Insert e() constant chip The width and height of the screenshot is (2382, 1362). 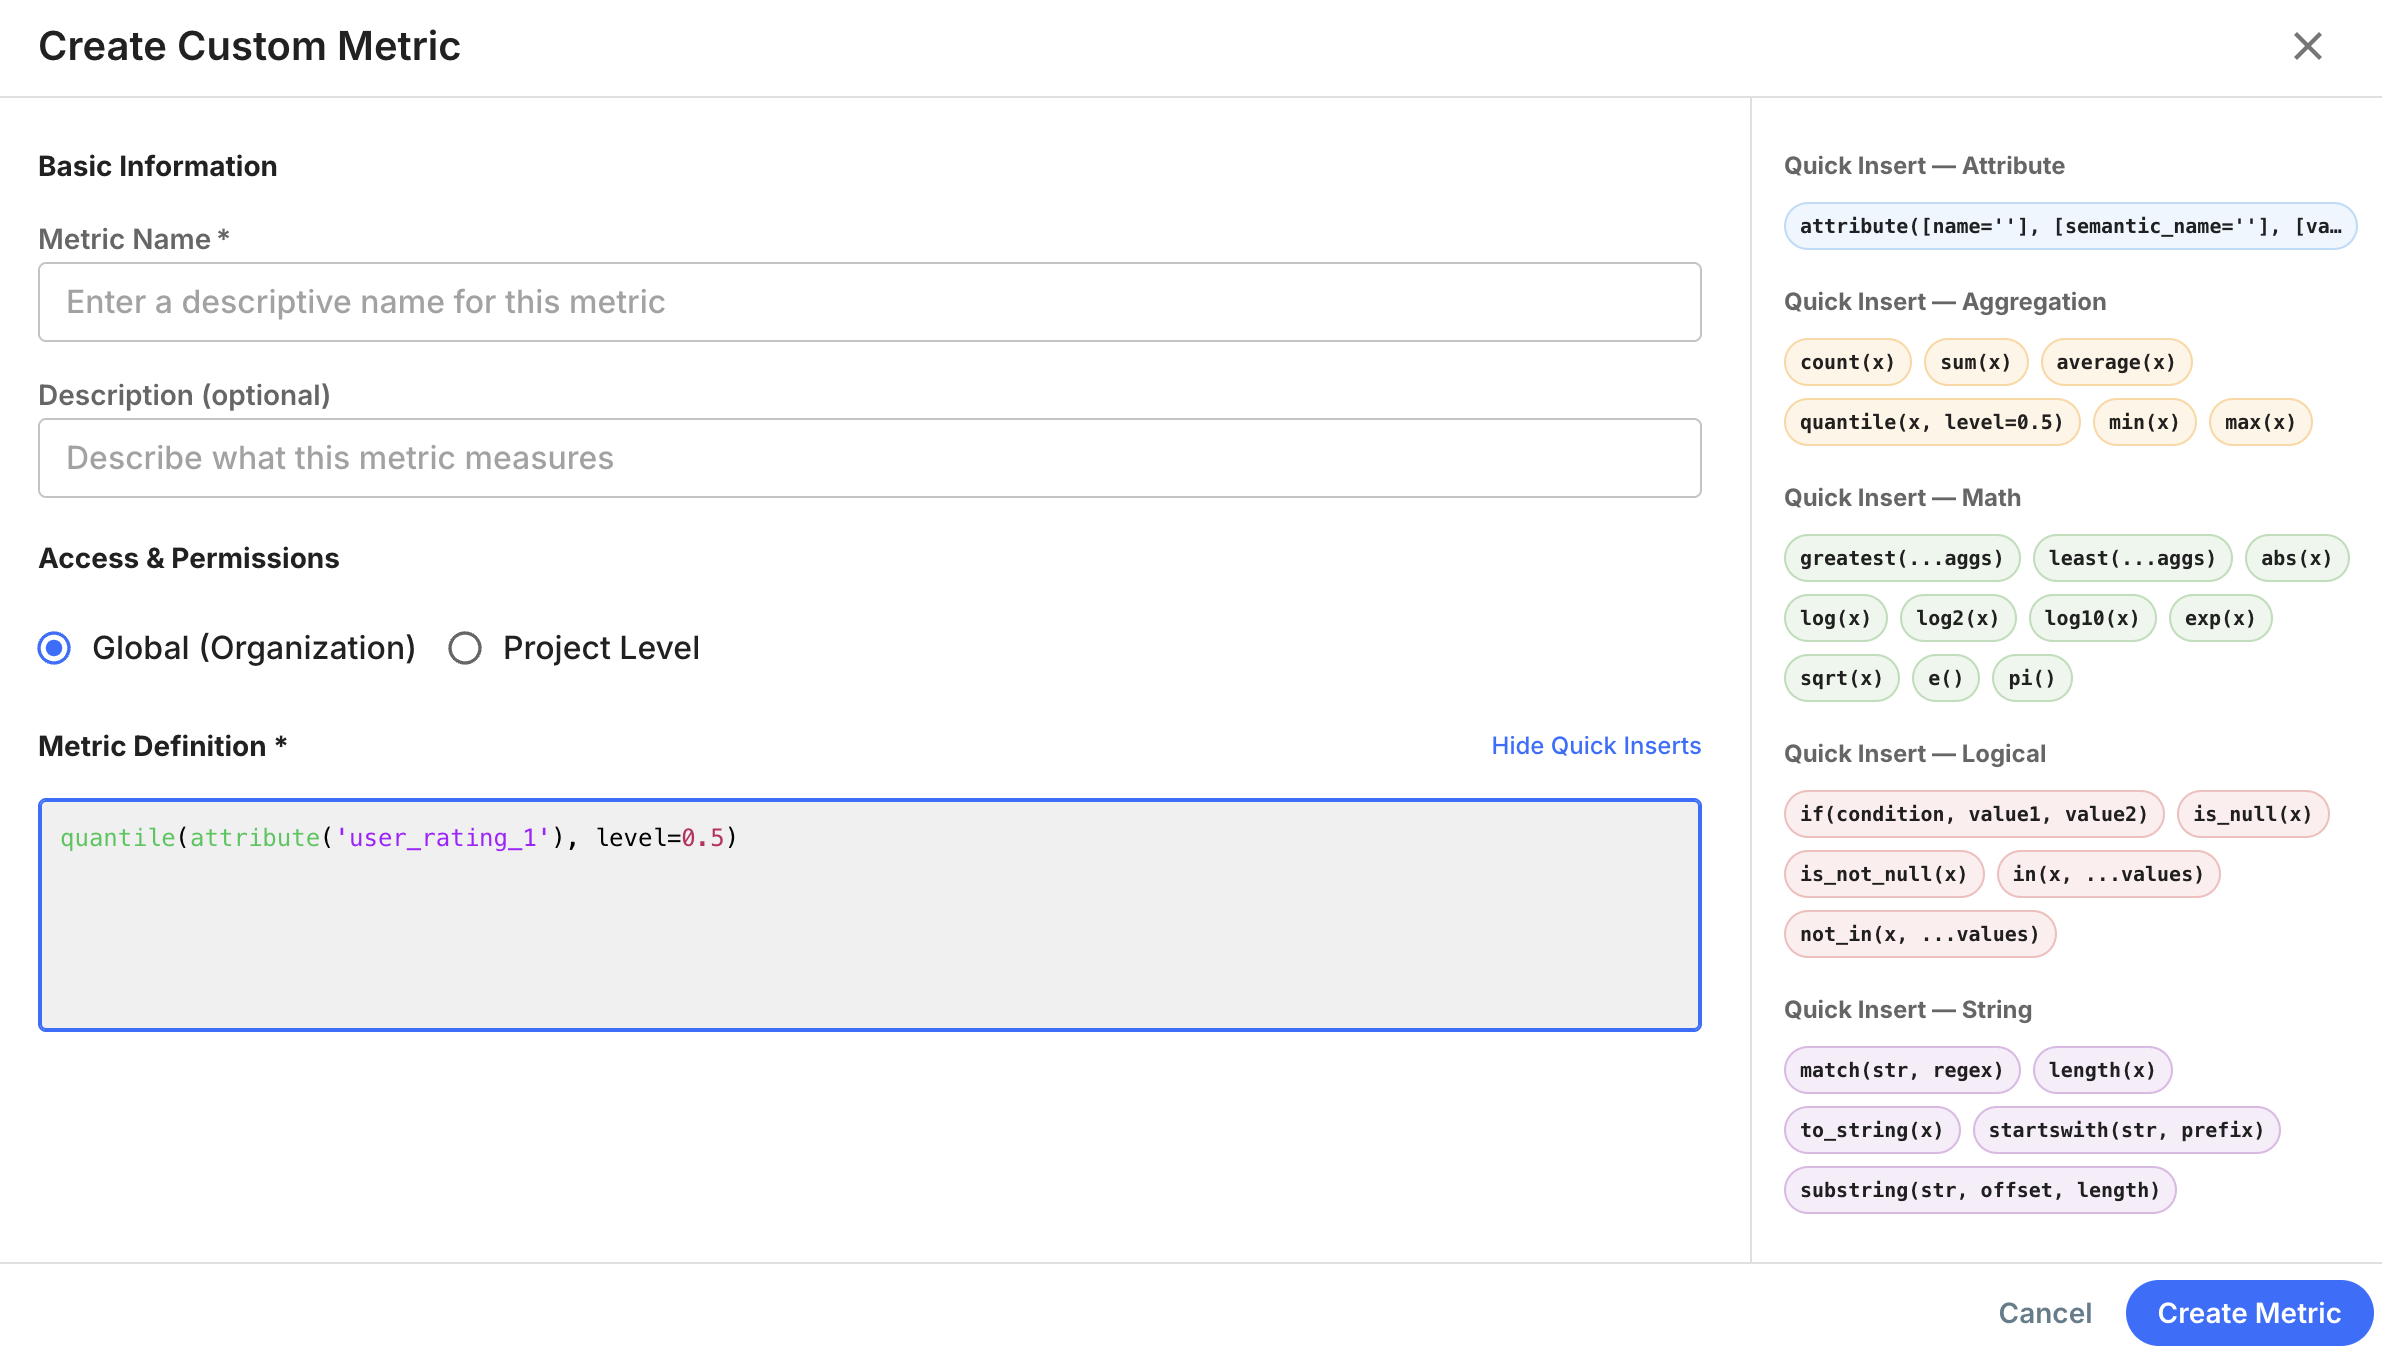(1945, 678)
